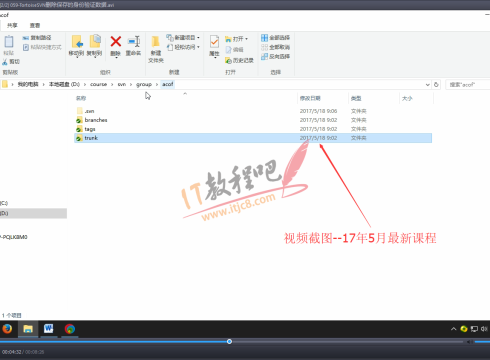
Task: Click Invert selection (反向选择)
Action: [275, 56]
